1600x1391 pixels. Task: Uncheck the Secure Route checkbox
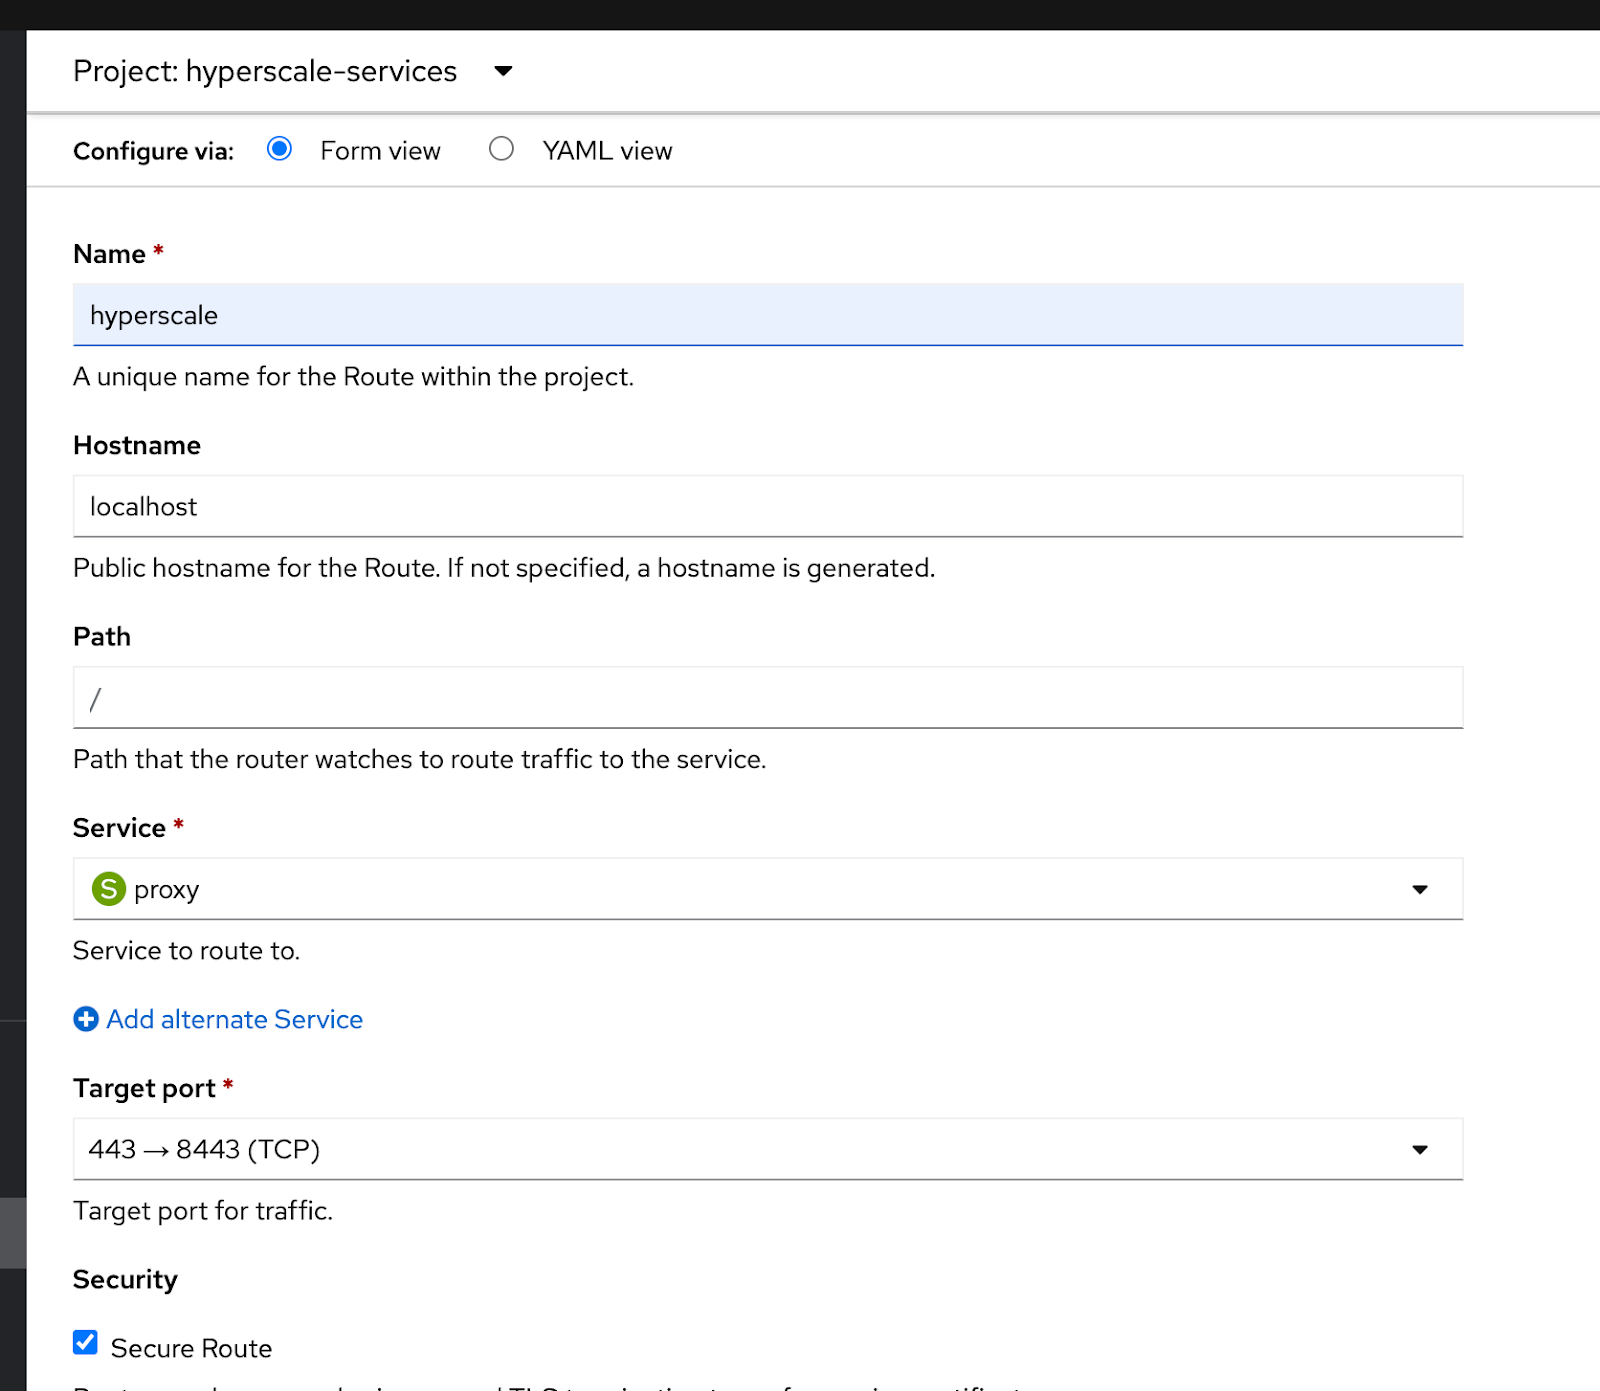tap(84, 1342)
